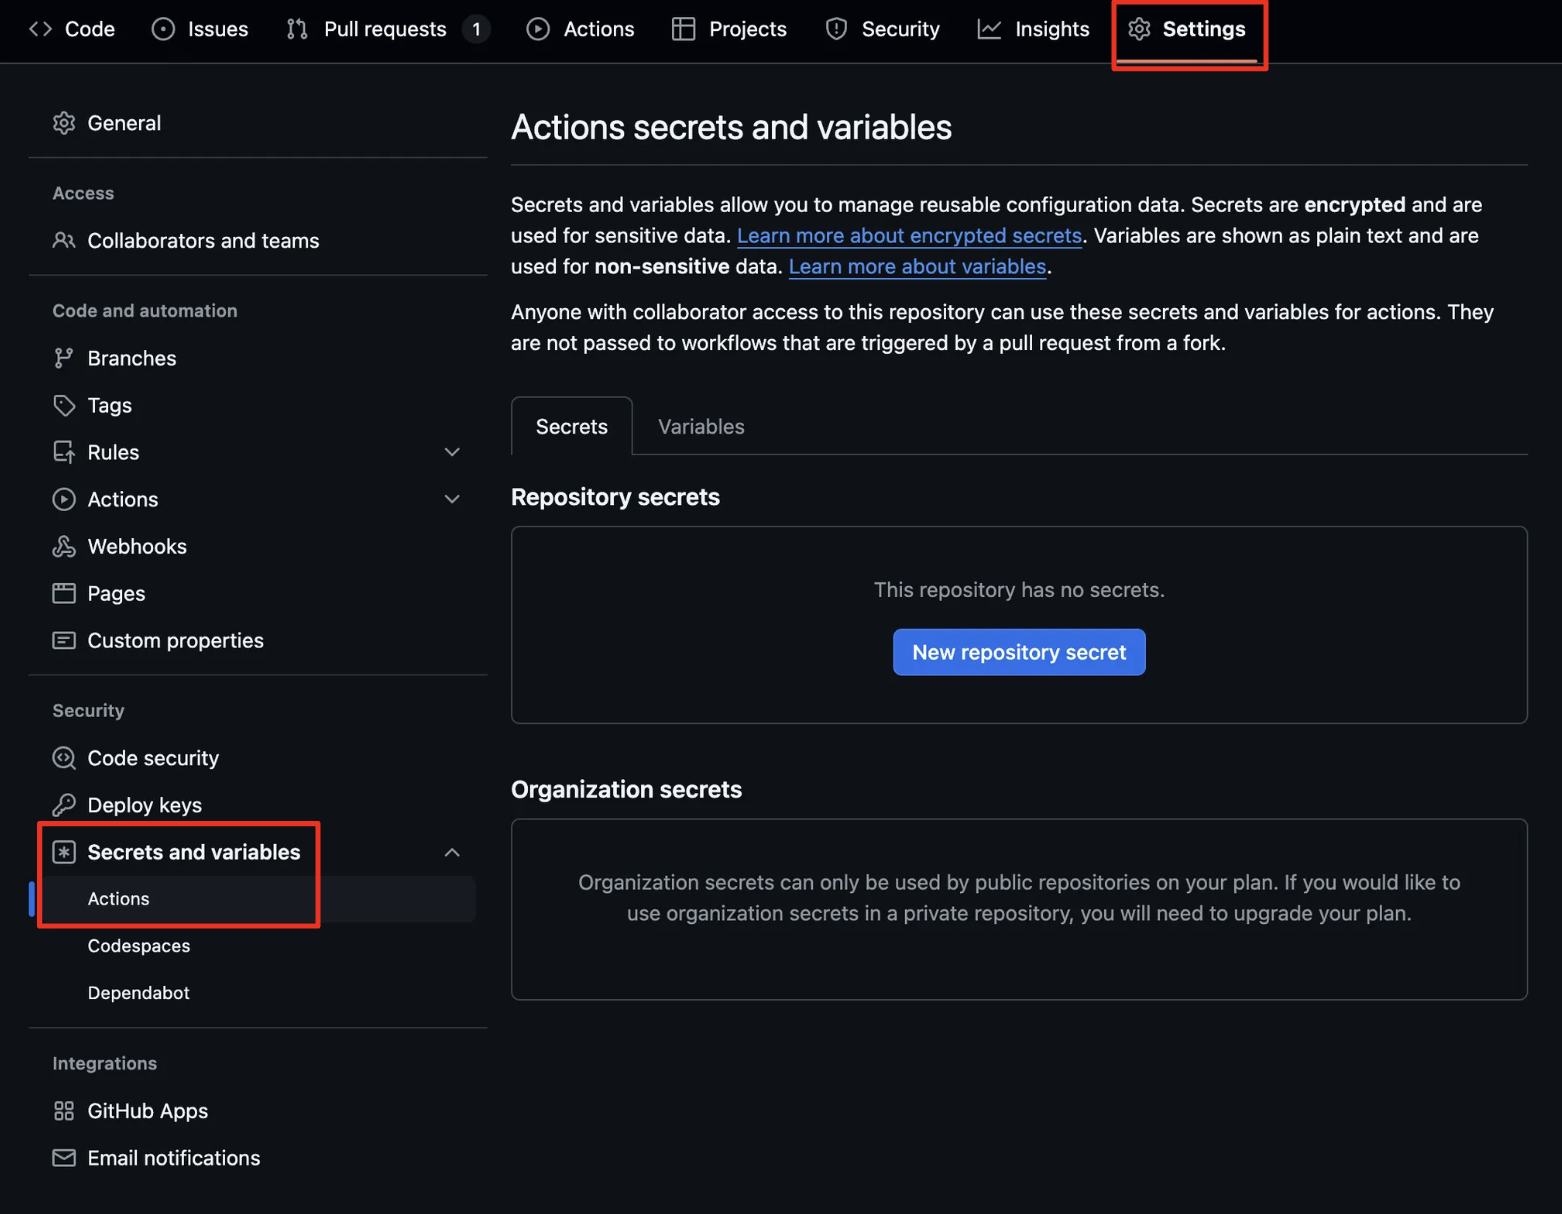Click the Rules icon in sidebar
Screen dimensions: 1562x1214
pos(64,452)
